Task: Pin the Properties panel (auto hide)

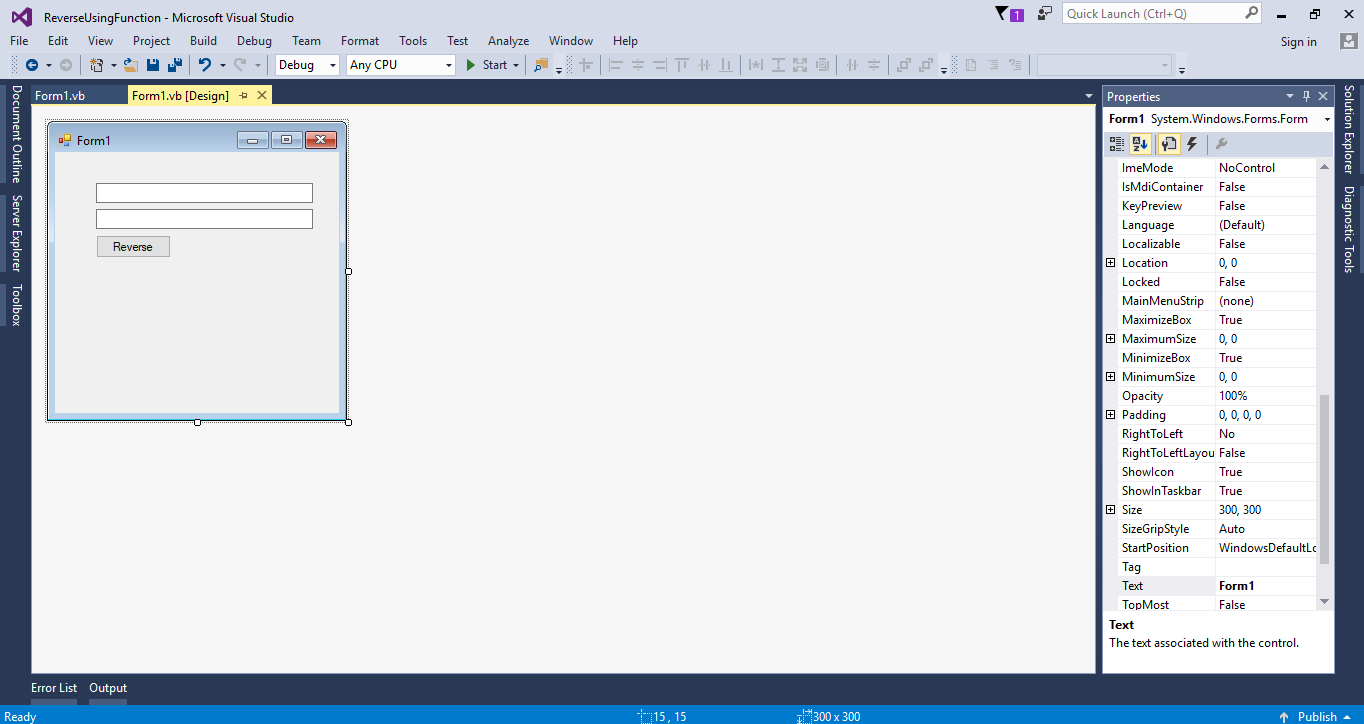Action: click(x=1306, y=97)
